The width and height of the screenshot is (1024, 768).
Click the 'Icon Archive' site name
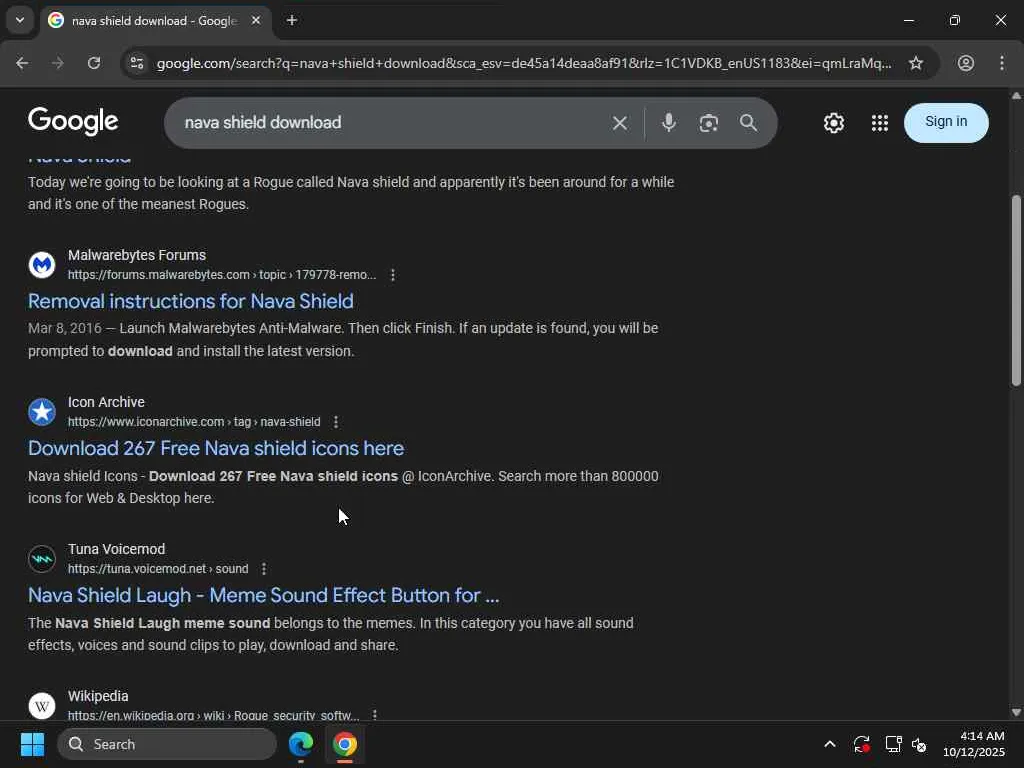coord(106,402)
